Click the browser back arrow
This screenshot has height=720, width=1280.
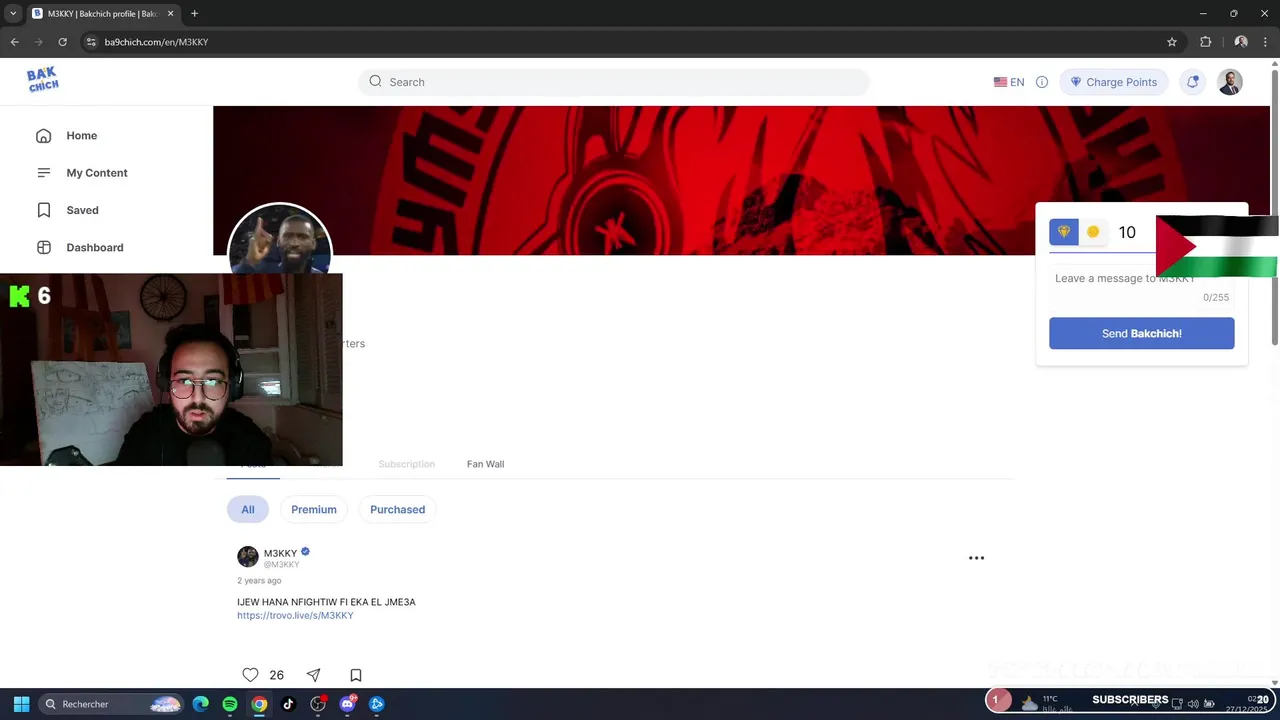[x=14, y=42]
